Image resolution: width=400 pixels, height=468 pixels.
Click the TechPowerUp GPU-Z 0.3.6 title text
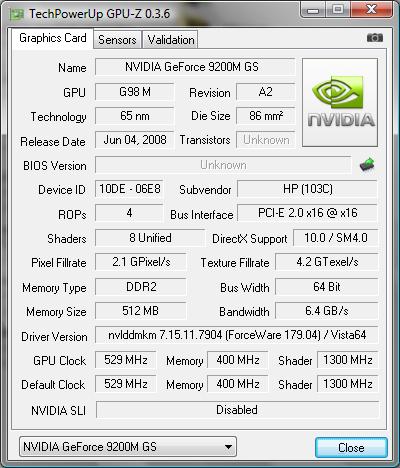(x=99, y=14)
